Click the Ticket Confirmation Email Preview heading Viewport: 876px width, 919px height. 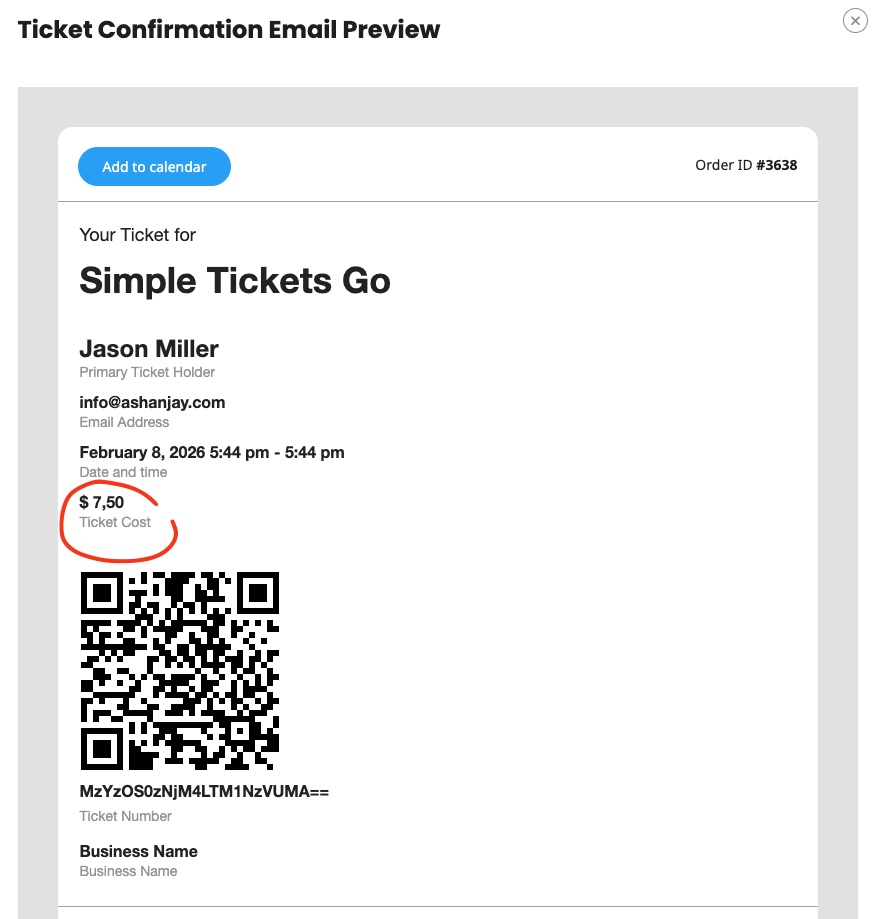point(229,29)
